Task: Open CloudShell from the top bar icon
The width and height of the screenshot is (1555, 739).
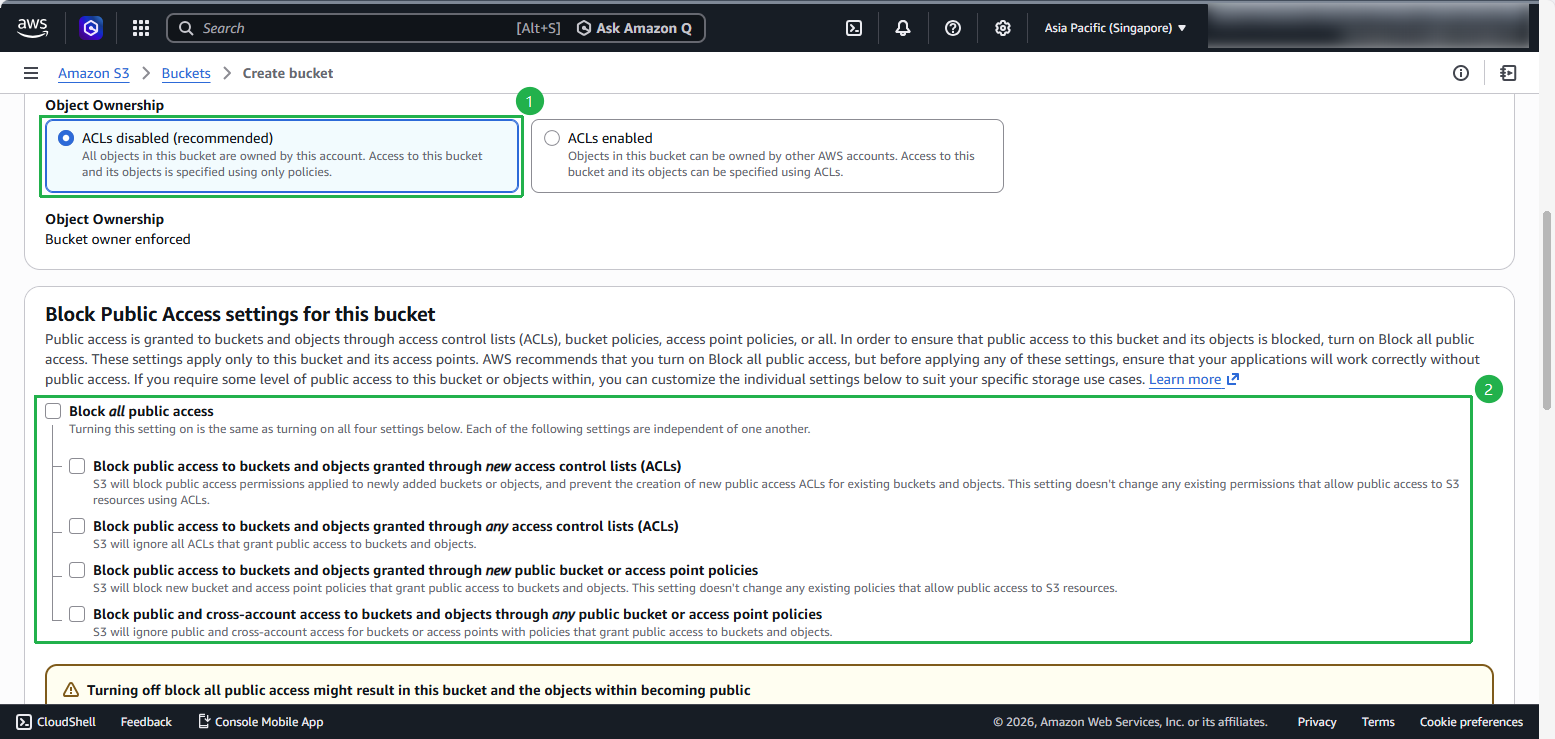Action: click(854, 28)
